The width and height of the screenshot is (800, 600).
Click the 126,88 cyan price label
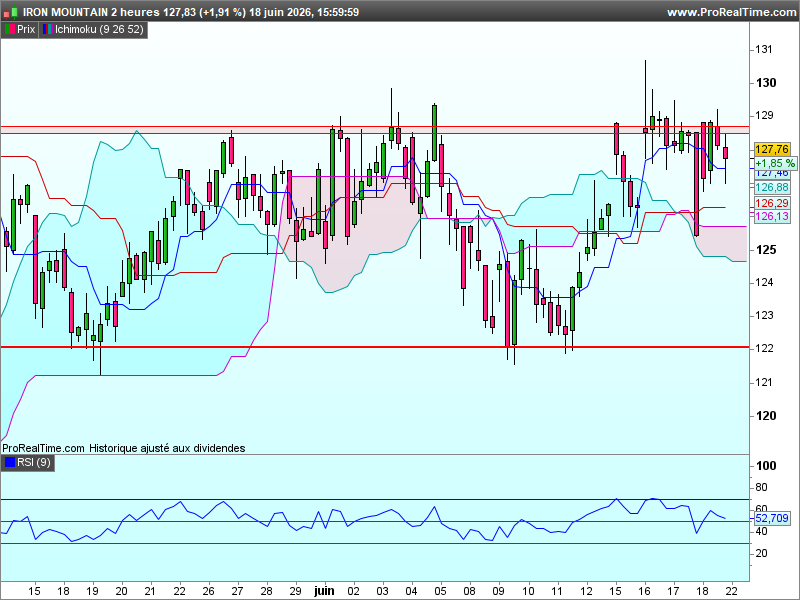(x=772, y=188)
